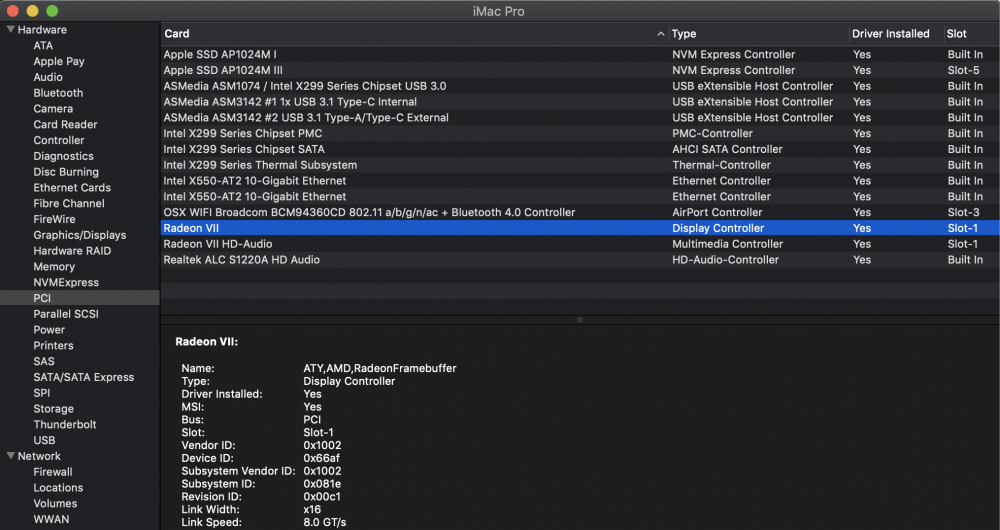Screen dimensions: 1000x530
Task: Click the Link Speed value 8.0 GT/s
Action: (325, 522)
